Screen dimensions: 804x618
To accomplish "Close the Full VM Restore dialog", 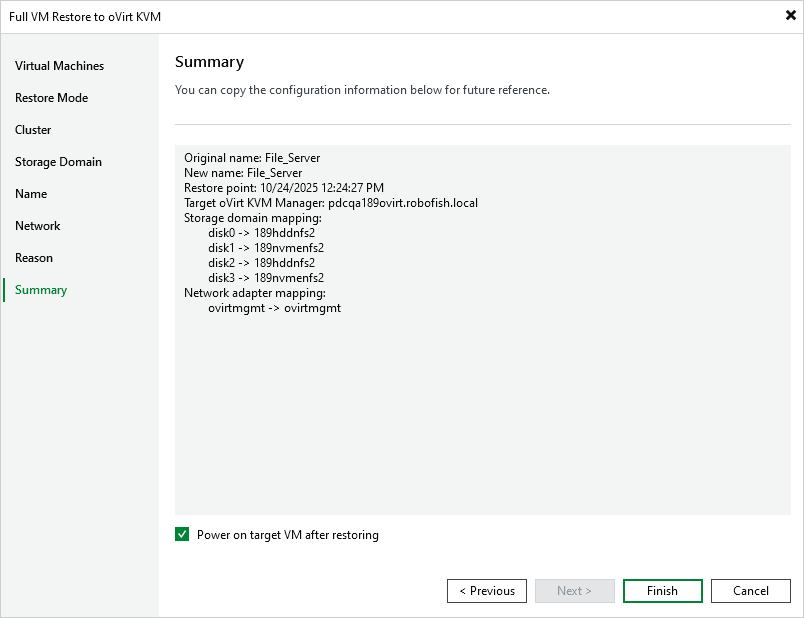I will tap(789, 15).
